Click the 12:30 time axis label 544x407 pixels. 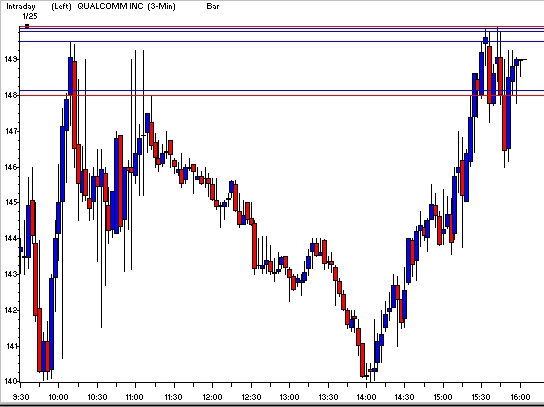coord(251,397)
